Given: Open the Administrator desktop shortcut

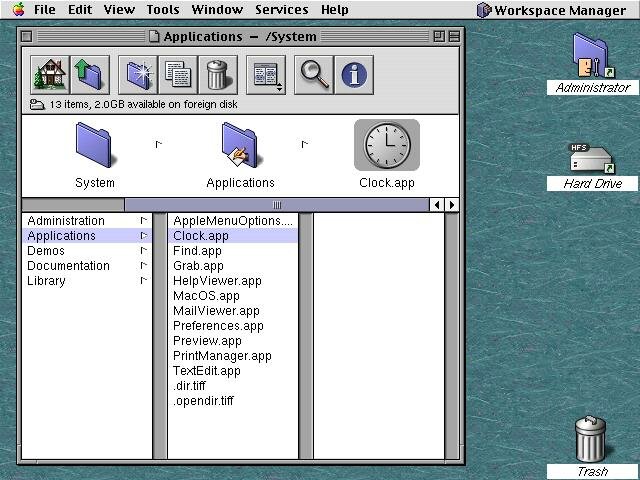Looking at the screenshot, I should click(x=593, y=56).
